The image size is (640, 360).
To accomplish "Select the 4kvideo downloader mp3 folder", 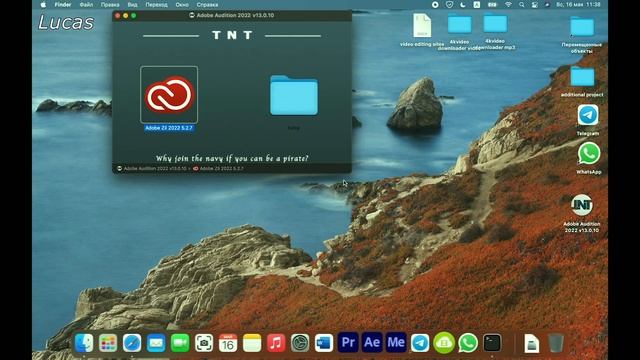I will 495,24.
